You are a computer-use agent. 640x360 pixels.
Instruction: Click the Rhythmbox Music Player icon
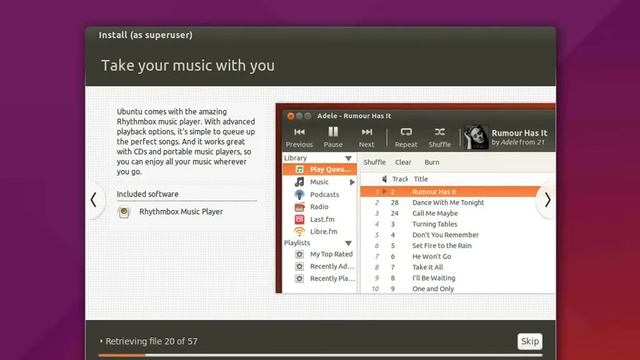point(124,212)
